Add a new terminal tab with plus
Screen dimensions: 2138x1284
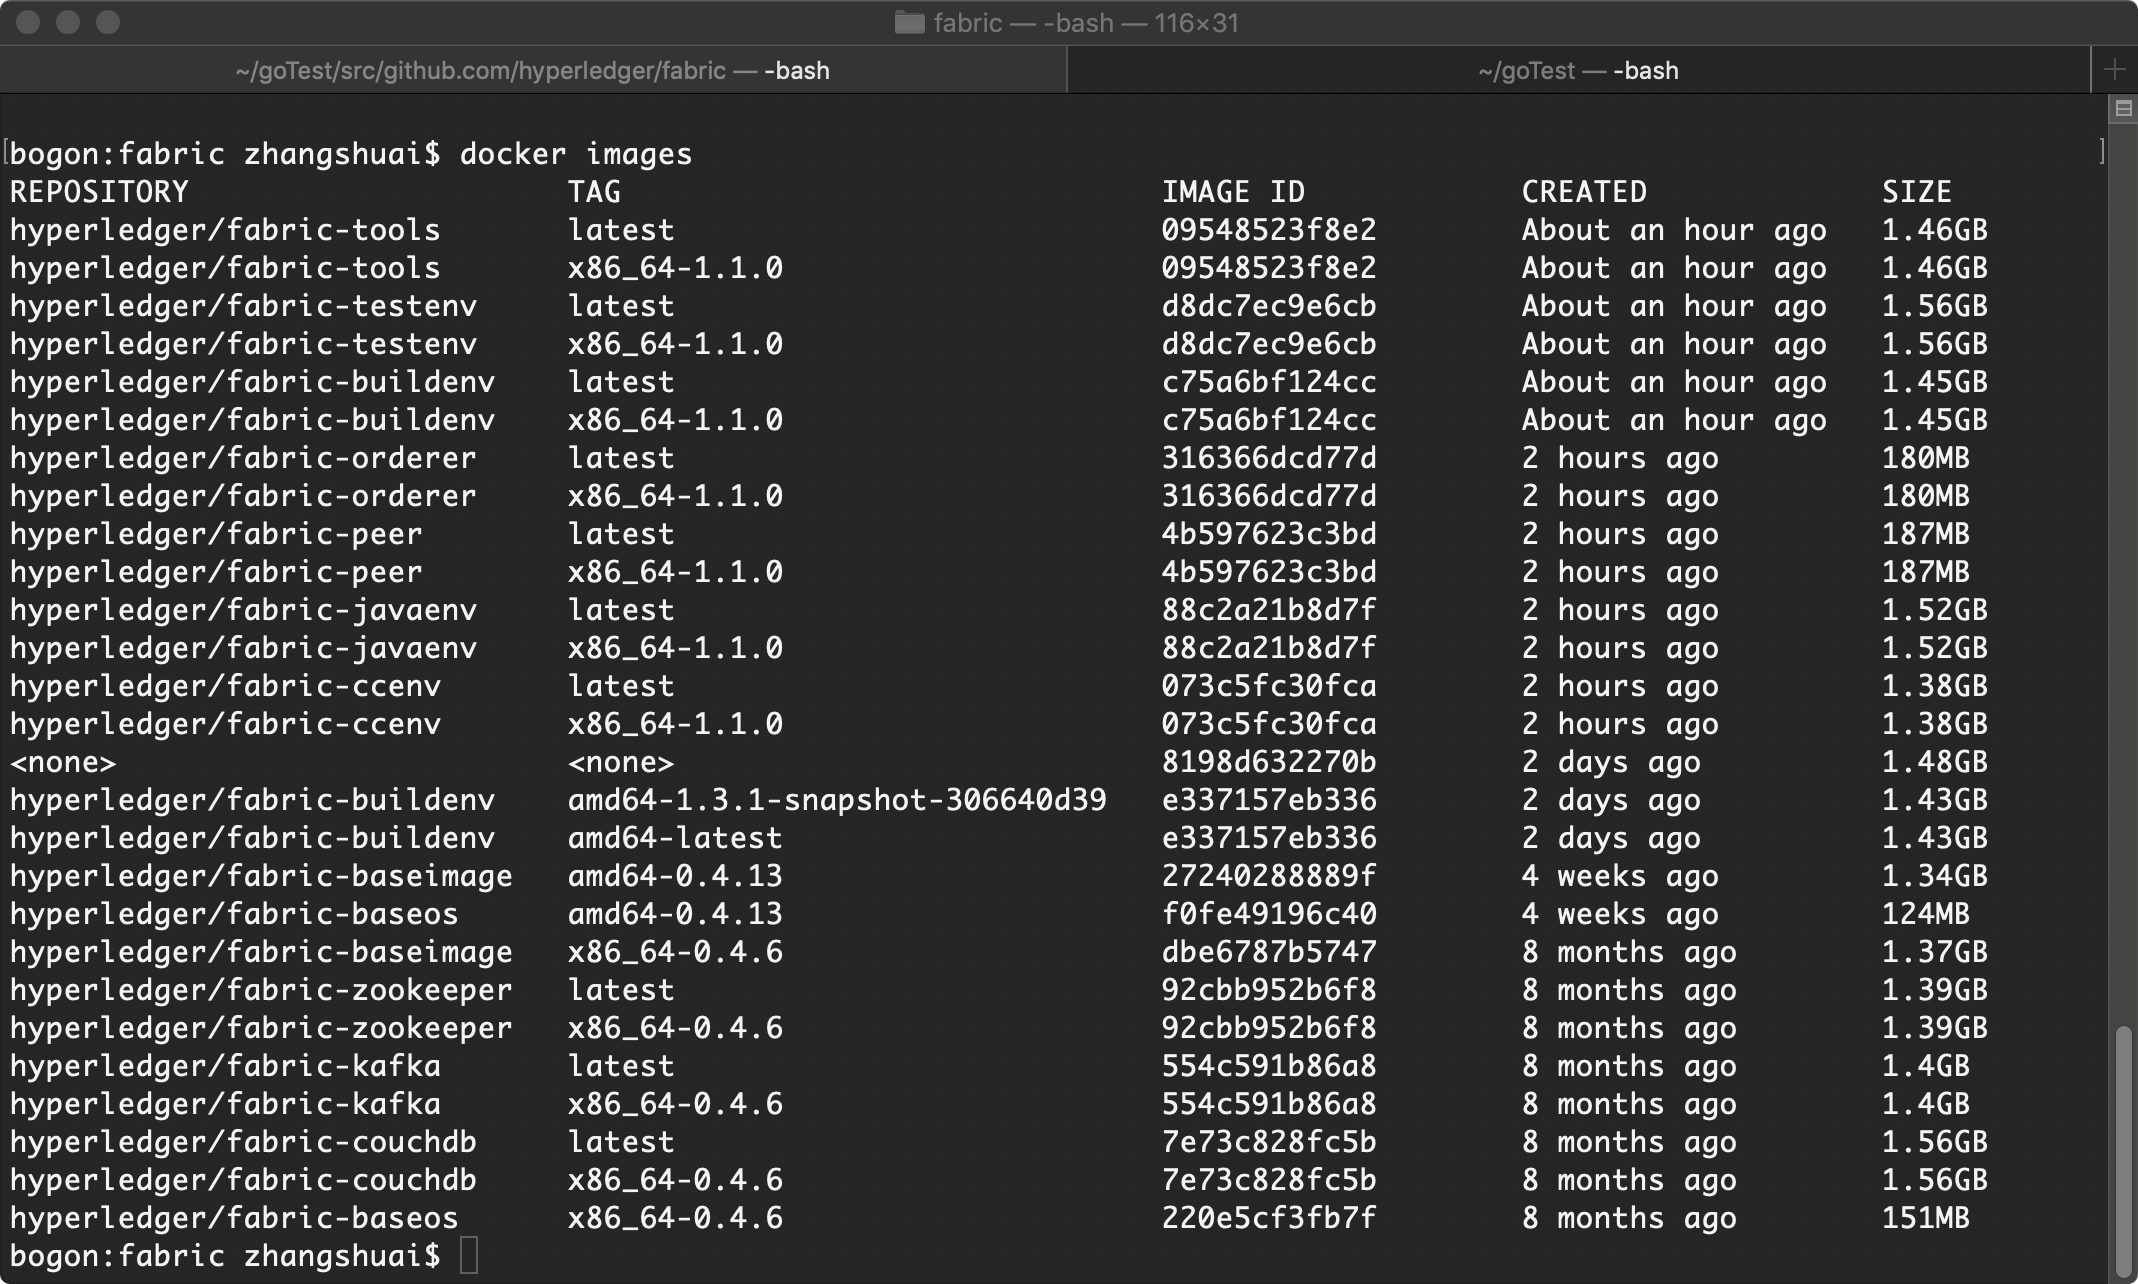[2114, 70]
